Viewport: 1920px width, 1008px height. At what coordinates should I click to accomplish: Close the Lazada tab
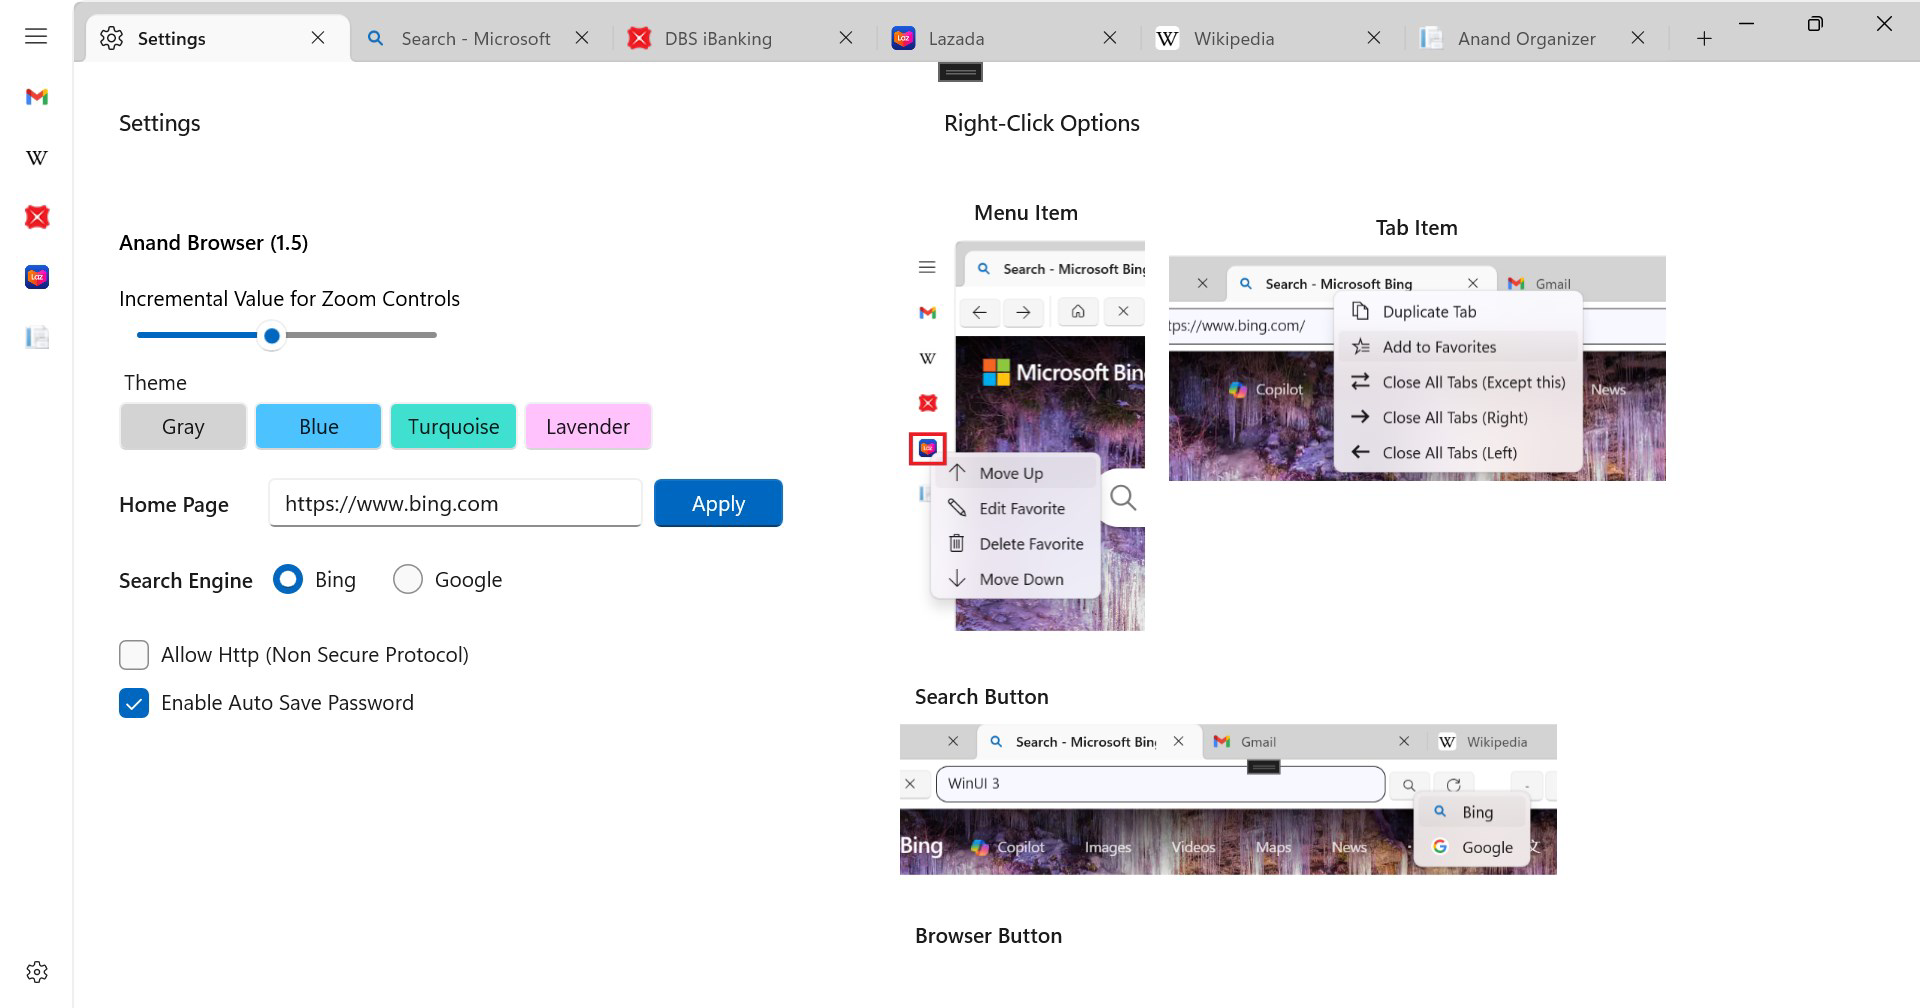(x=1110, y=38)
